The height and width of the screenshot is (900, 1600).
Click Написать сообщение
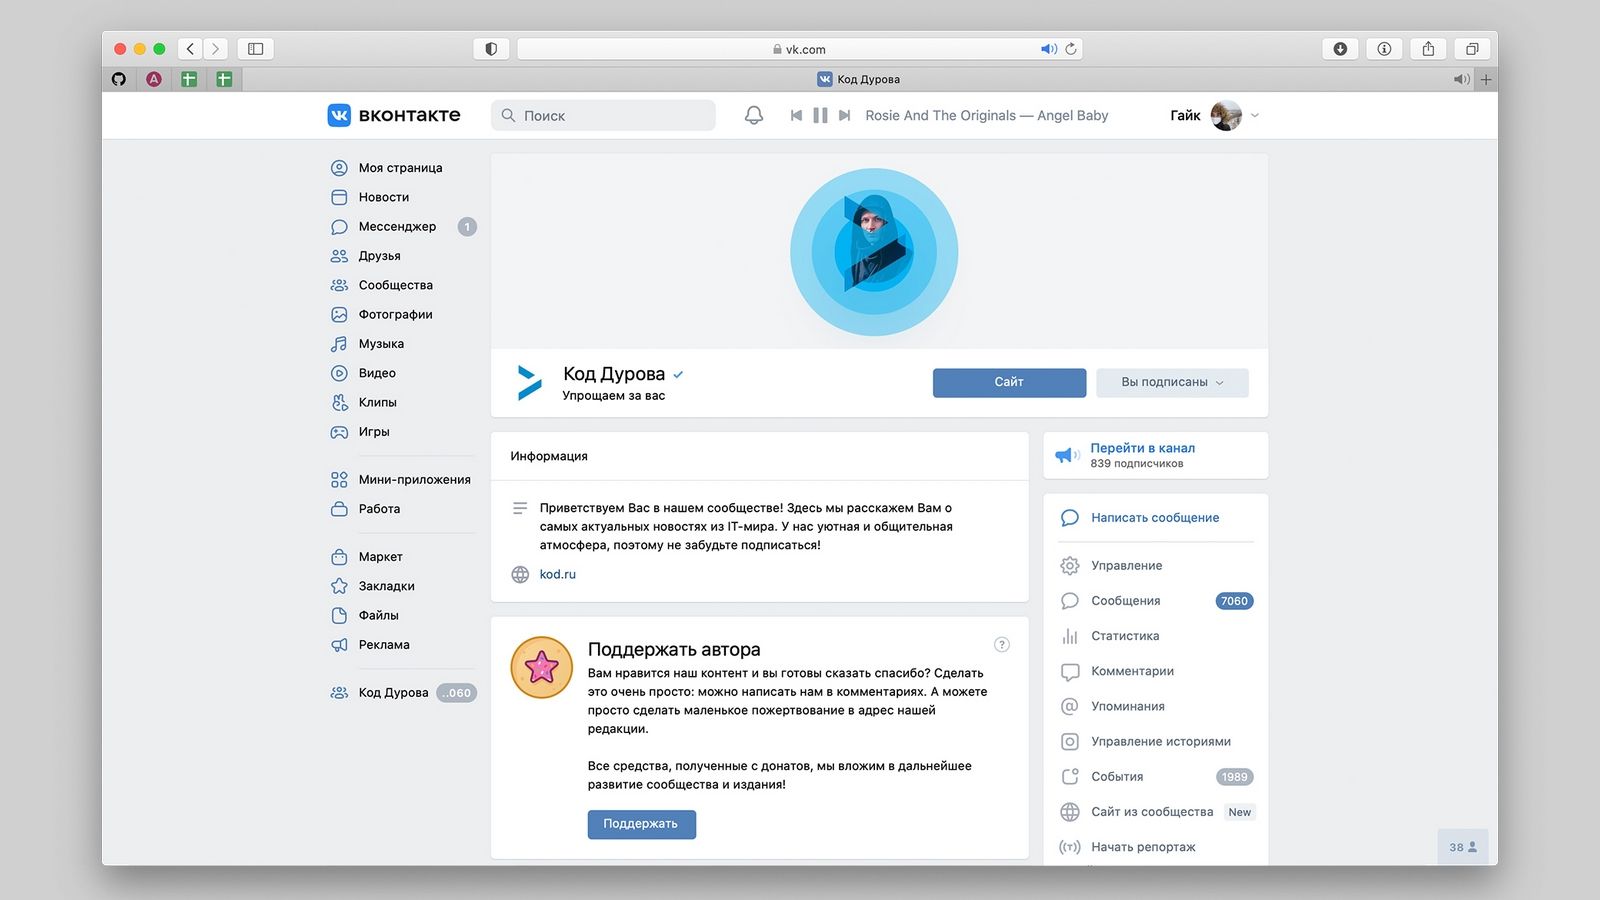tap(1155, 518)
